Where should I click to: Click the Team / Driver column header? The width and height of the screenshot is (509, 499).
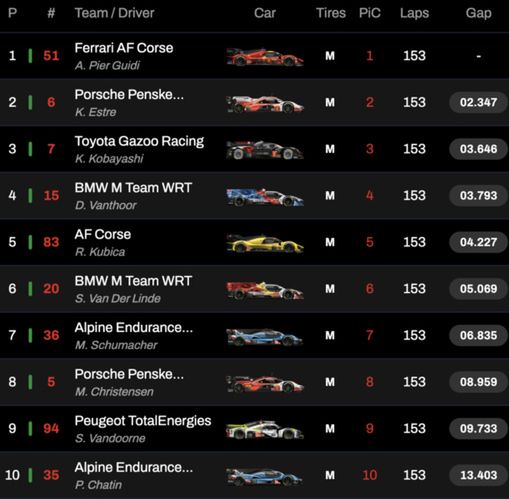tap(114, 13)
